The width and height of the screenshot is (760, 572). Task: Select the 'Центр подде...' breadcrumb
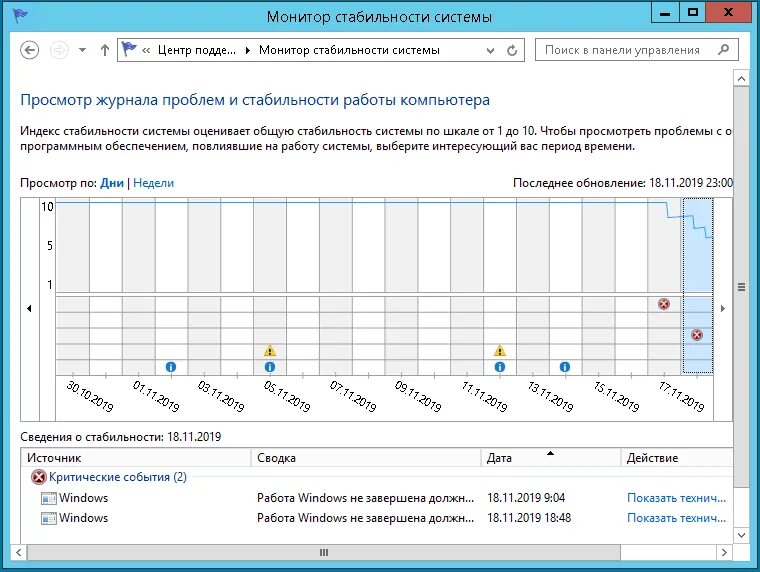tap(197, 50)
